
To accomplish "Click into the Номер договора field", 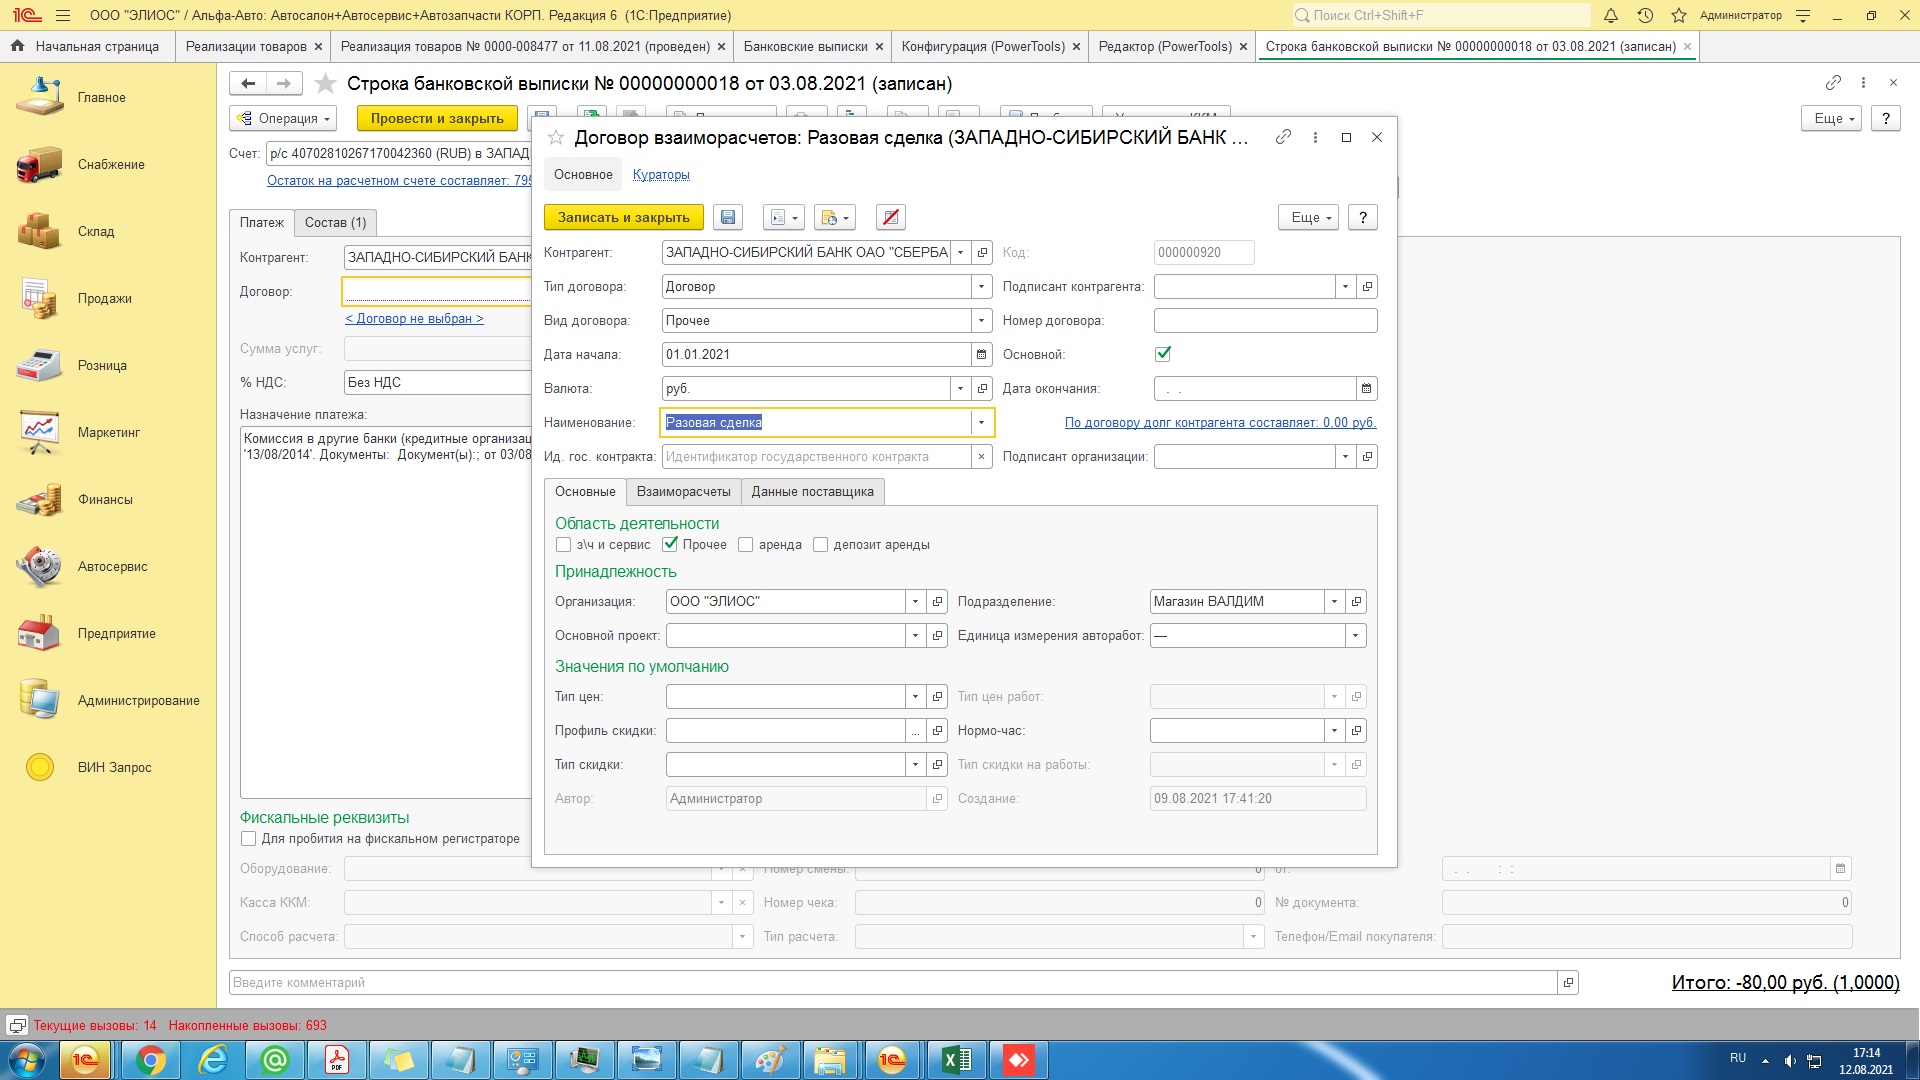I will [1265, 320].
